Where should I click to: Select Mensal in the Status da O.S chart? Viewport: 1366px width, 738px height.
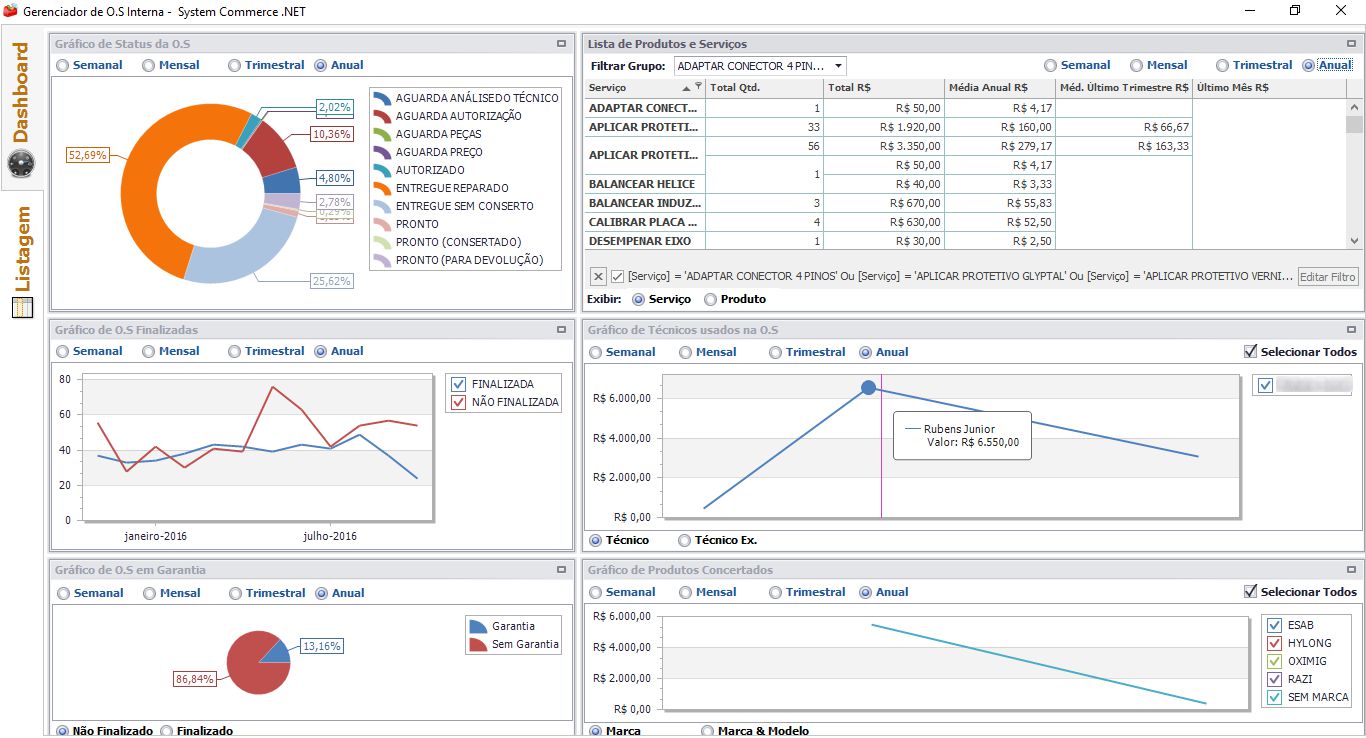point(149,65)
